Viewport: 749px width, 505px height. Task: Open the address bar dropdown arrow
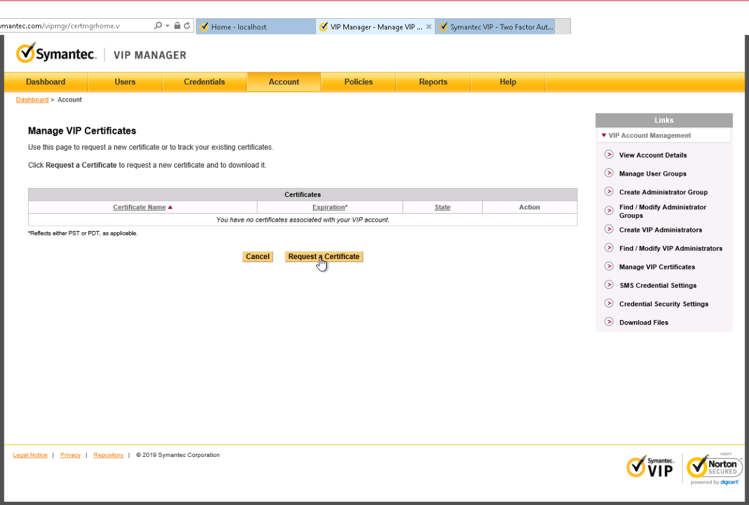tap(167, 26)
